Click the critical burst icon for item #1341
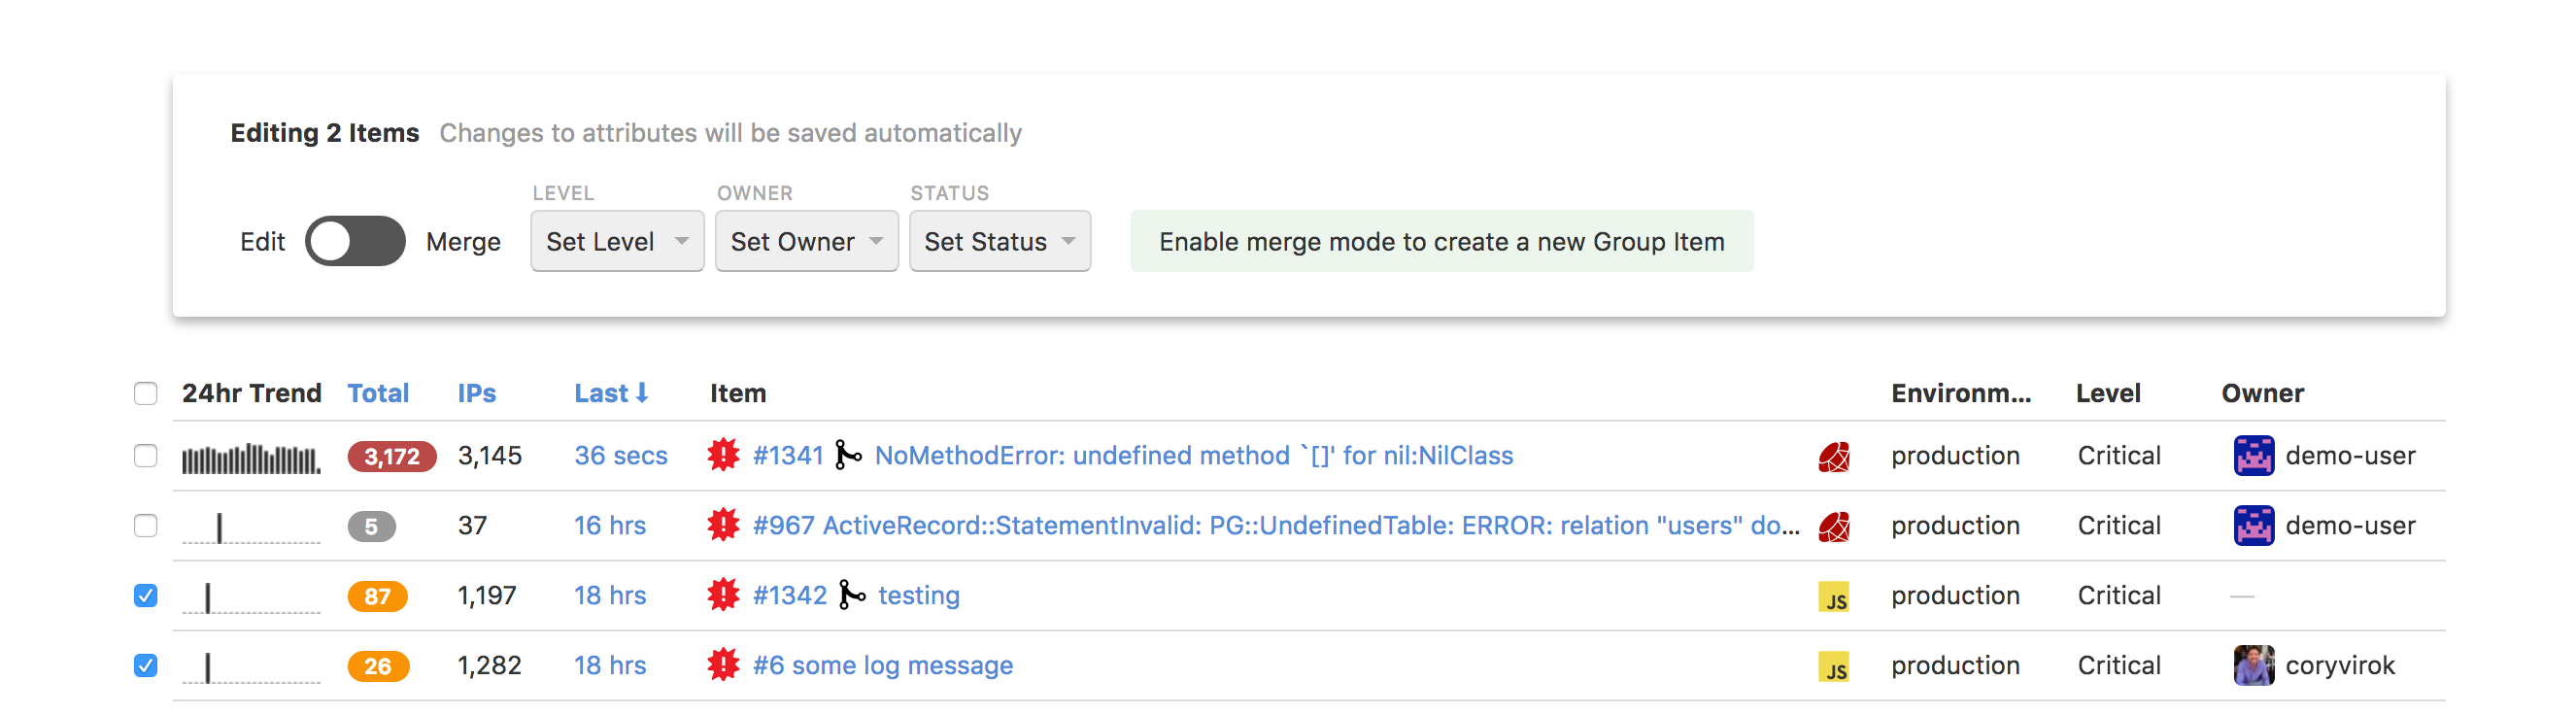 [x=723, y=455]
